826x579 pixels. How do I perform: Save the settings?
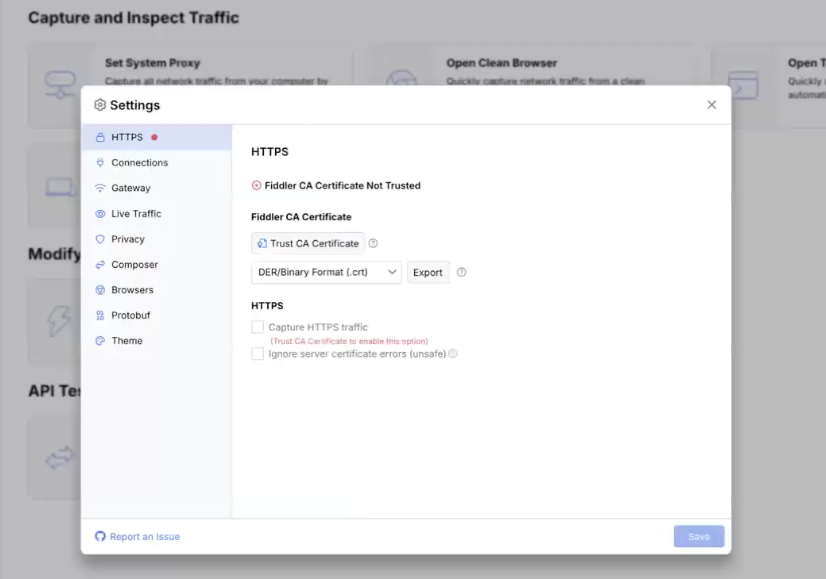(699, 536)
